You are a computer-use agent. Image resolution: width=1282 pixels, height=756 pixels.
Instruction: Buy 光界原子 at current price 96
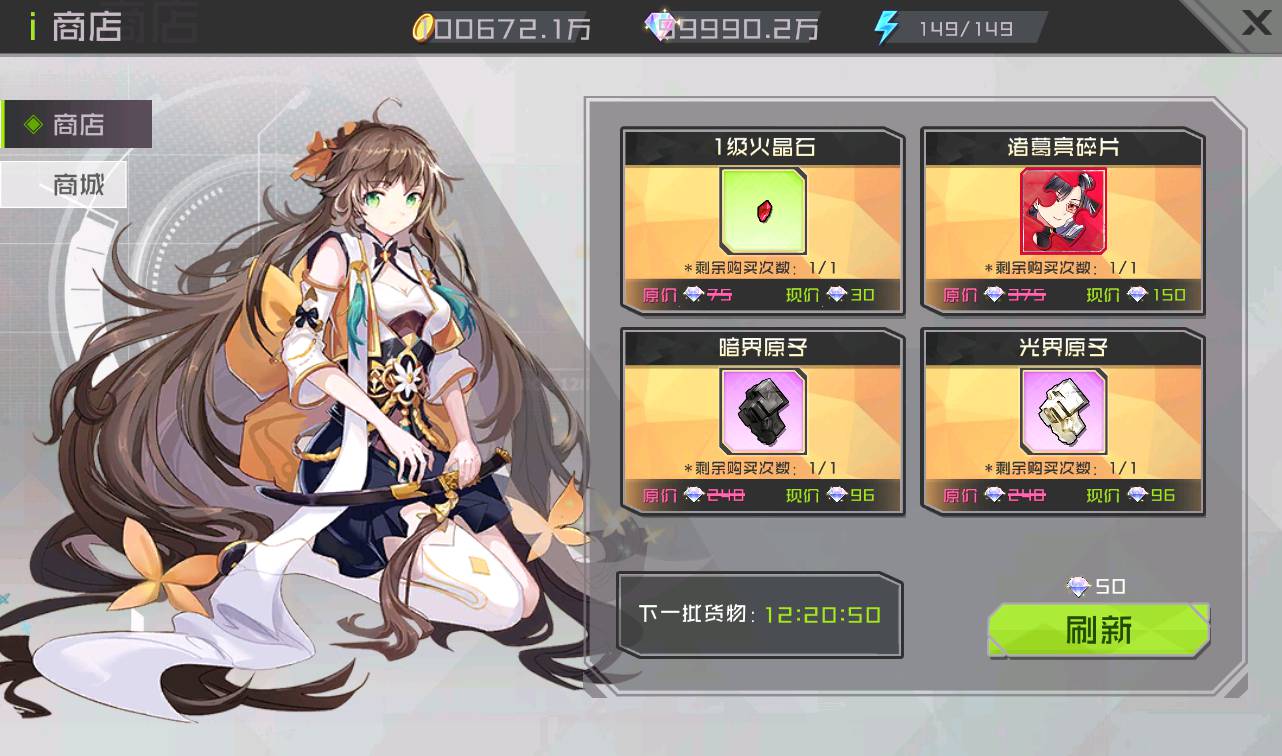[1131, 495]
